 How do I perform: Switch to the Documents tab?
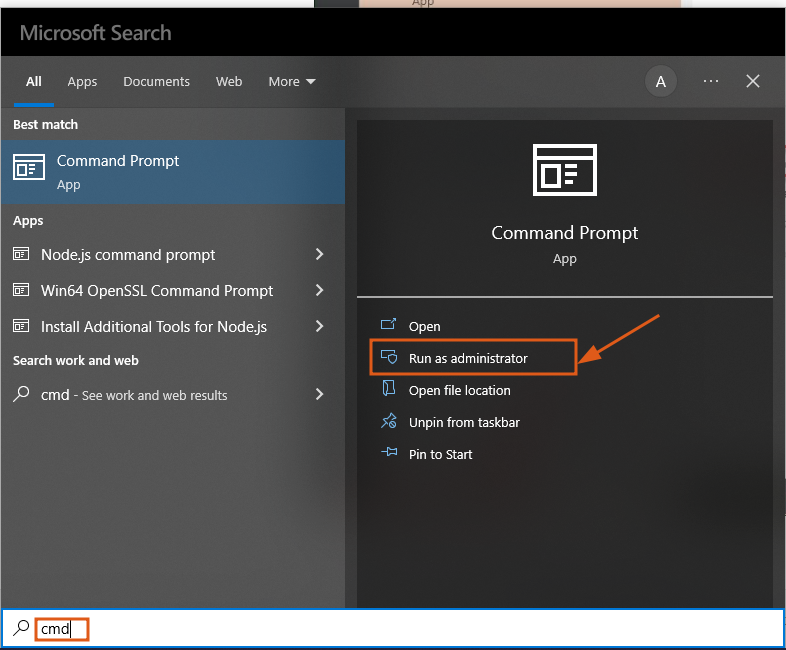click(156, 81)
